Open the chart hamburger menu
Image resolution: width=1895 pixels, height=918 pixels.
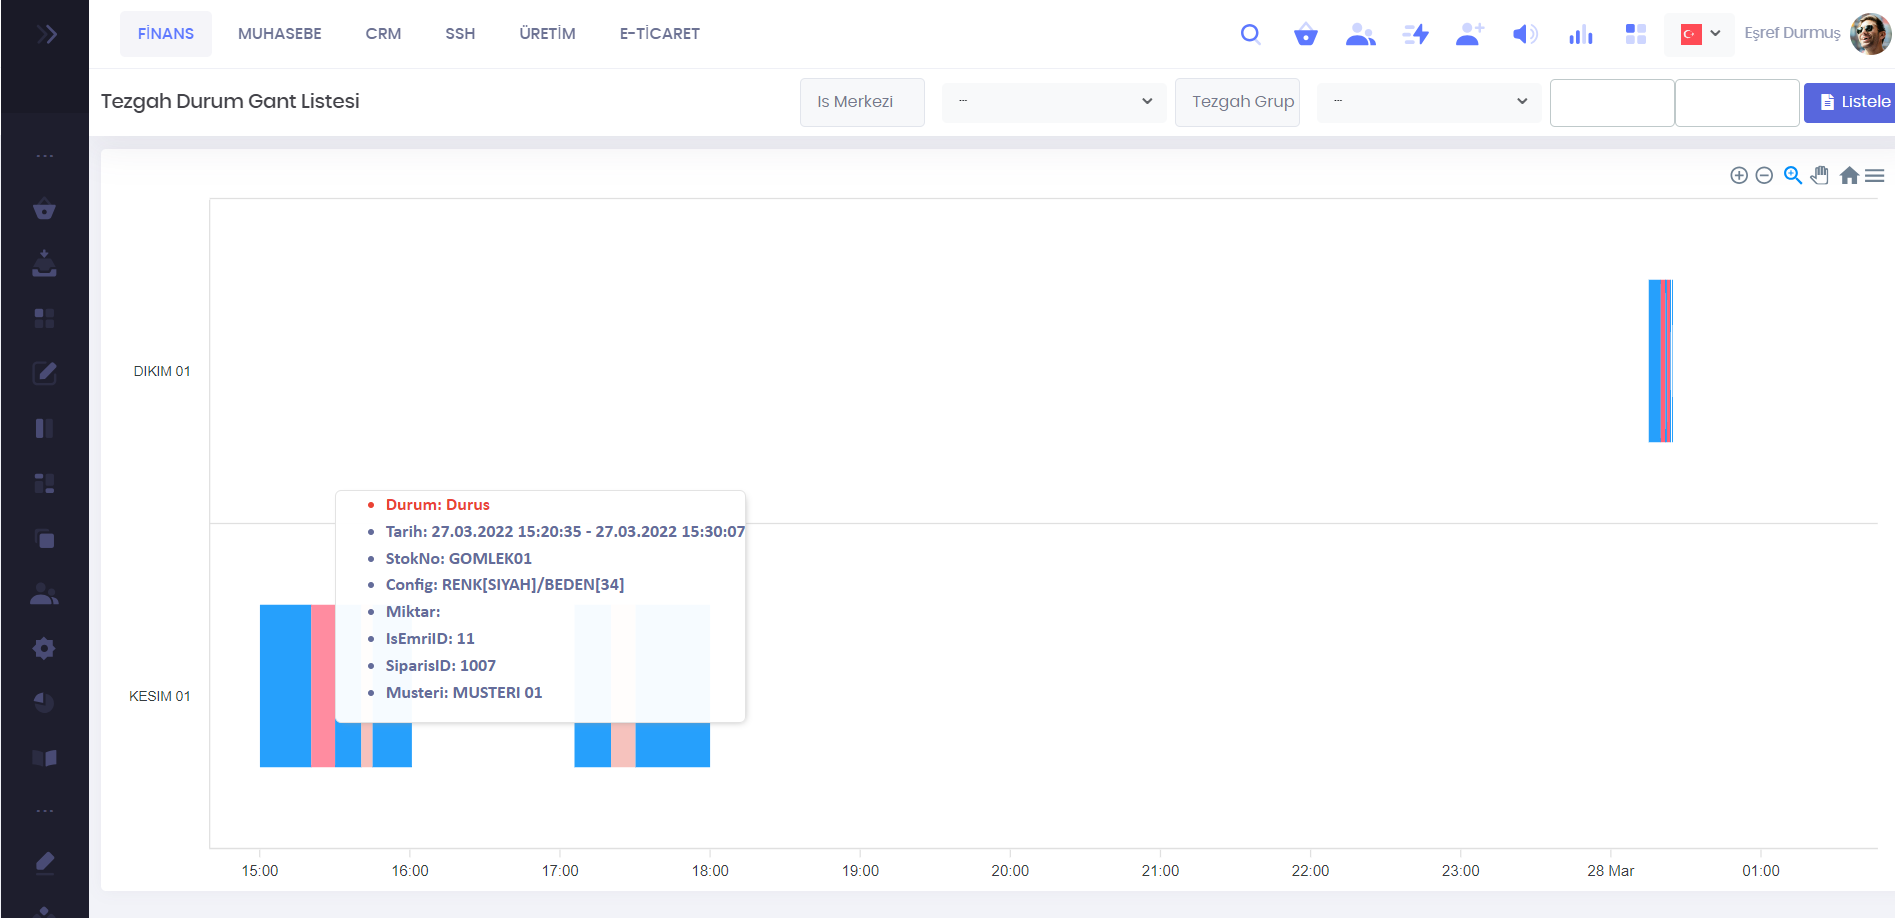pyautogui.click(x=1875, y=176)
